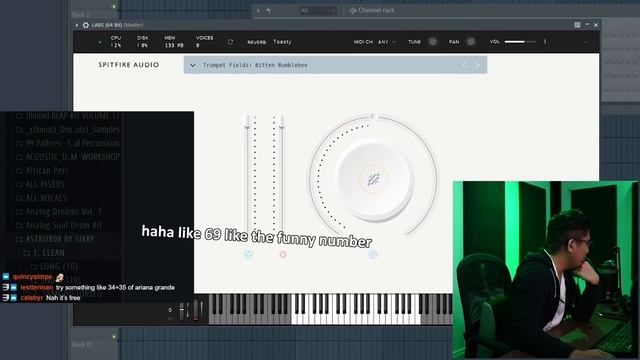640x360 pixels.
Task: Open the Analog Soul Drum Kit folder
Action: coord(59,225)
